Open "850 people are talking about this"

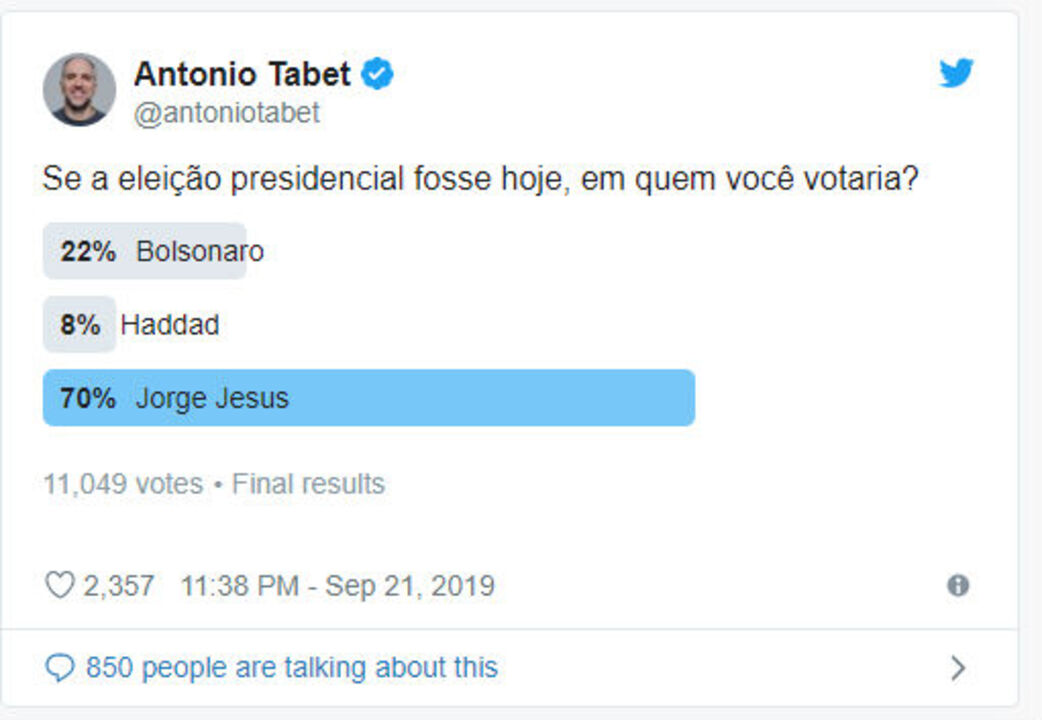[291, 668]
